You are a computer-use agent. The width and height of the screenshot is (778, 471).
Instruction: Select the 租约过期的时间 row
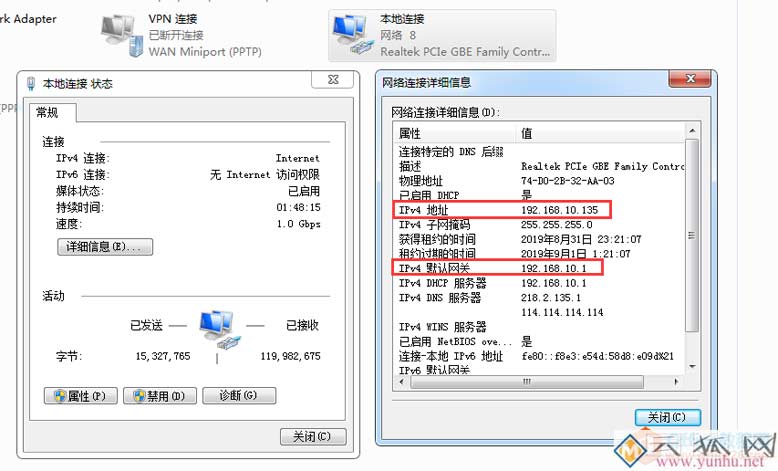click(x=540, y=254)
